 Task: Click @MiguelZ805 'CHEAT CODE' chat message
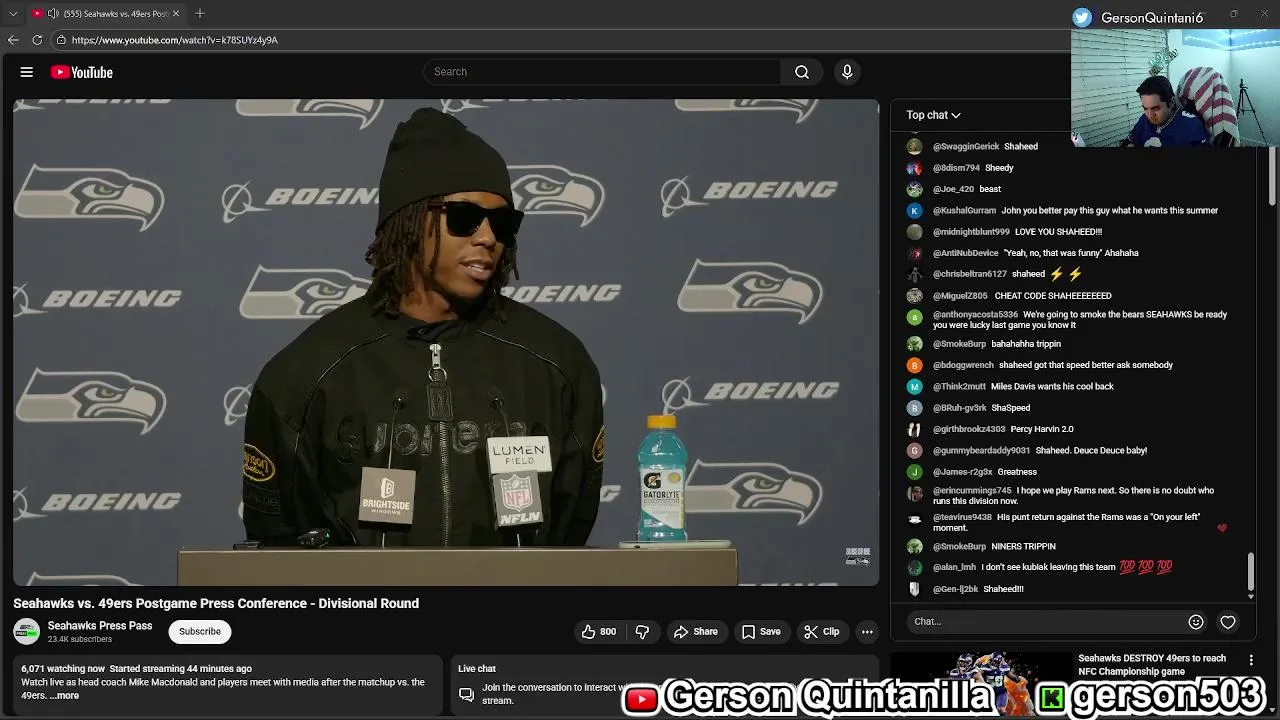tap(1053, 296)
